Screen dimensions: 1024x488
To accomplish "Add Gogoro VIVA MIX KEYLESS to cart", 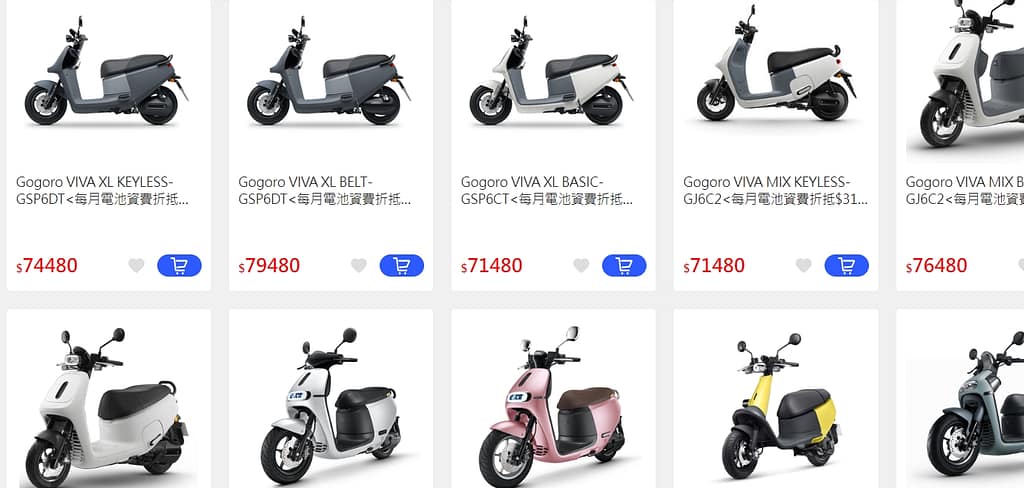I will 846,265.
